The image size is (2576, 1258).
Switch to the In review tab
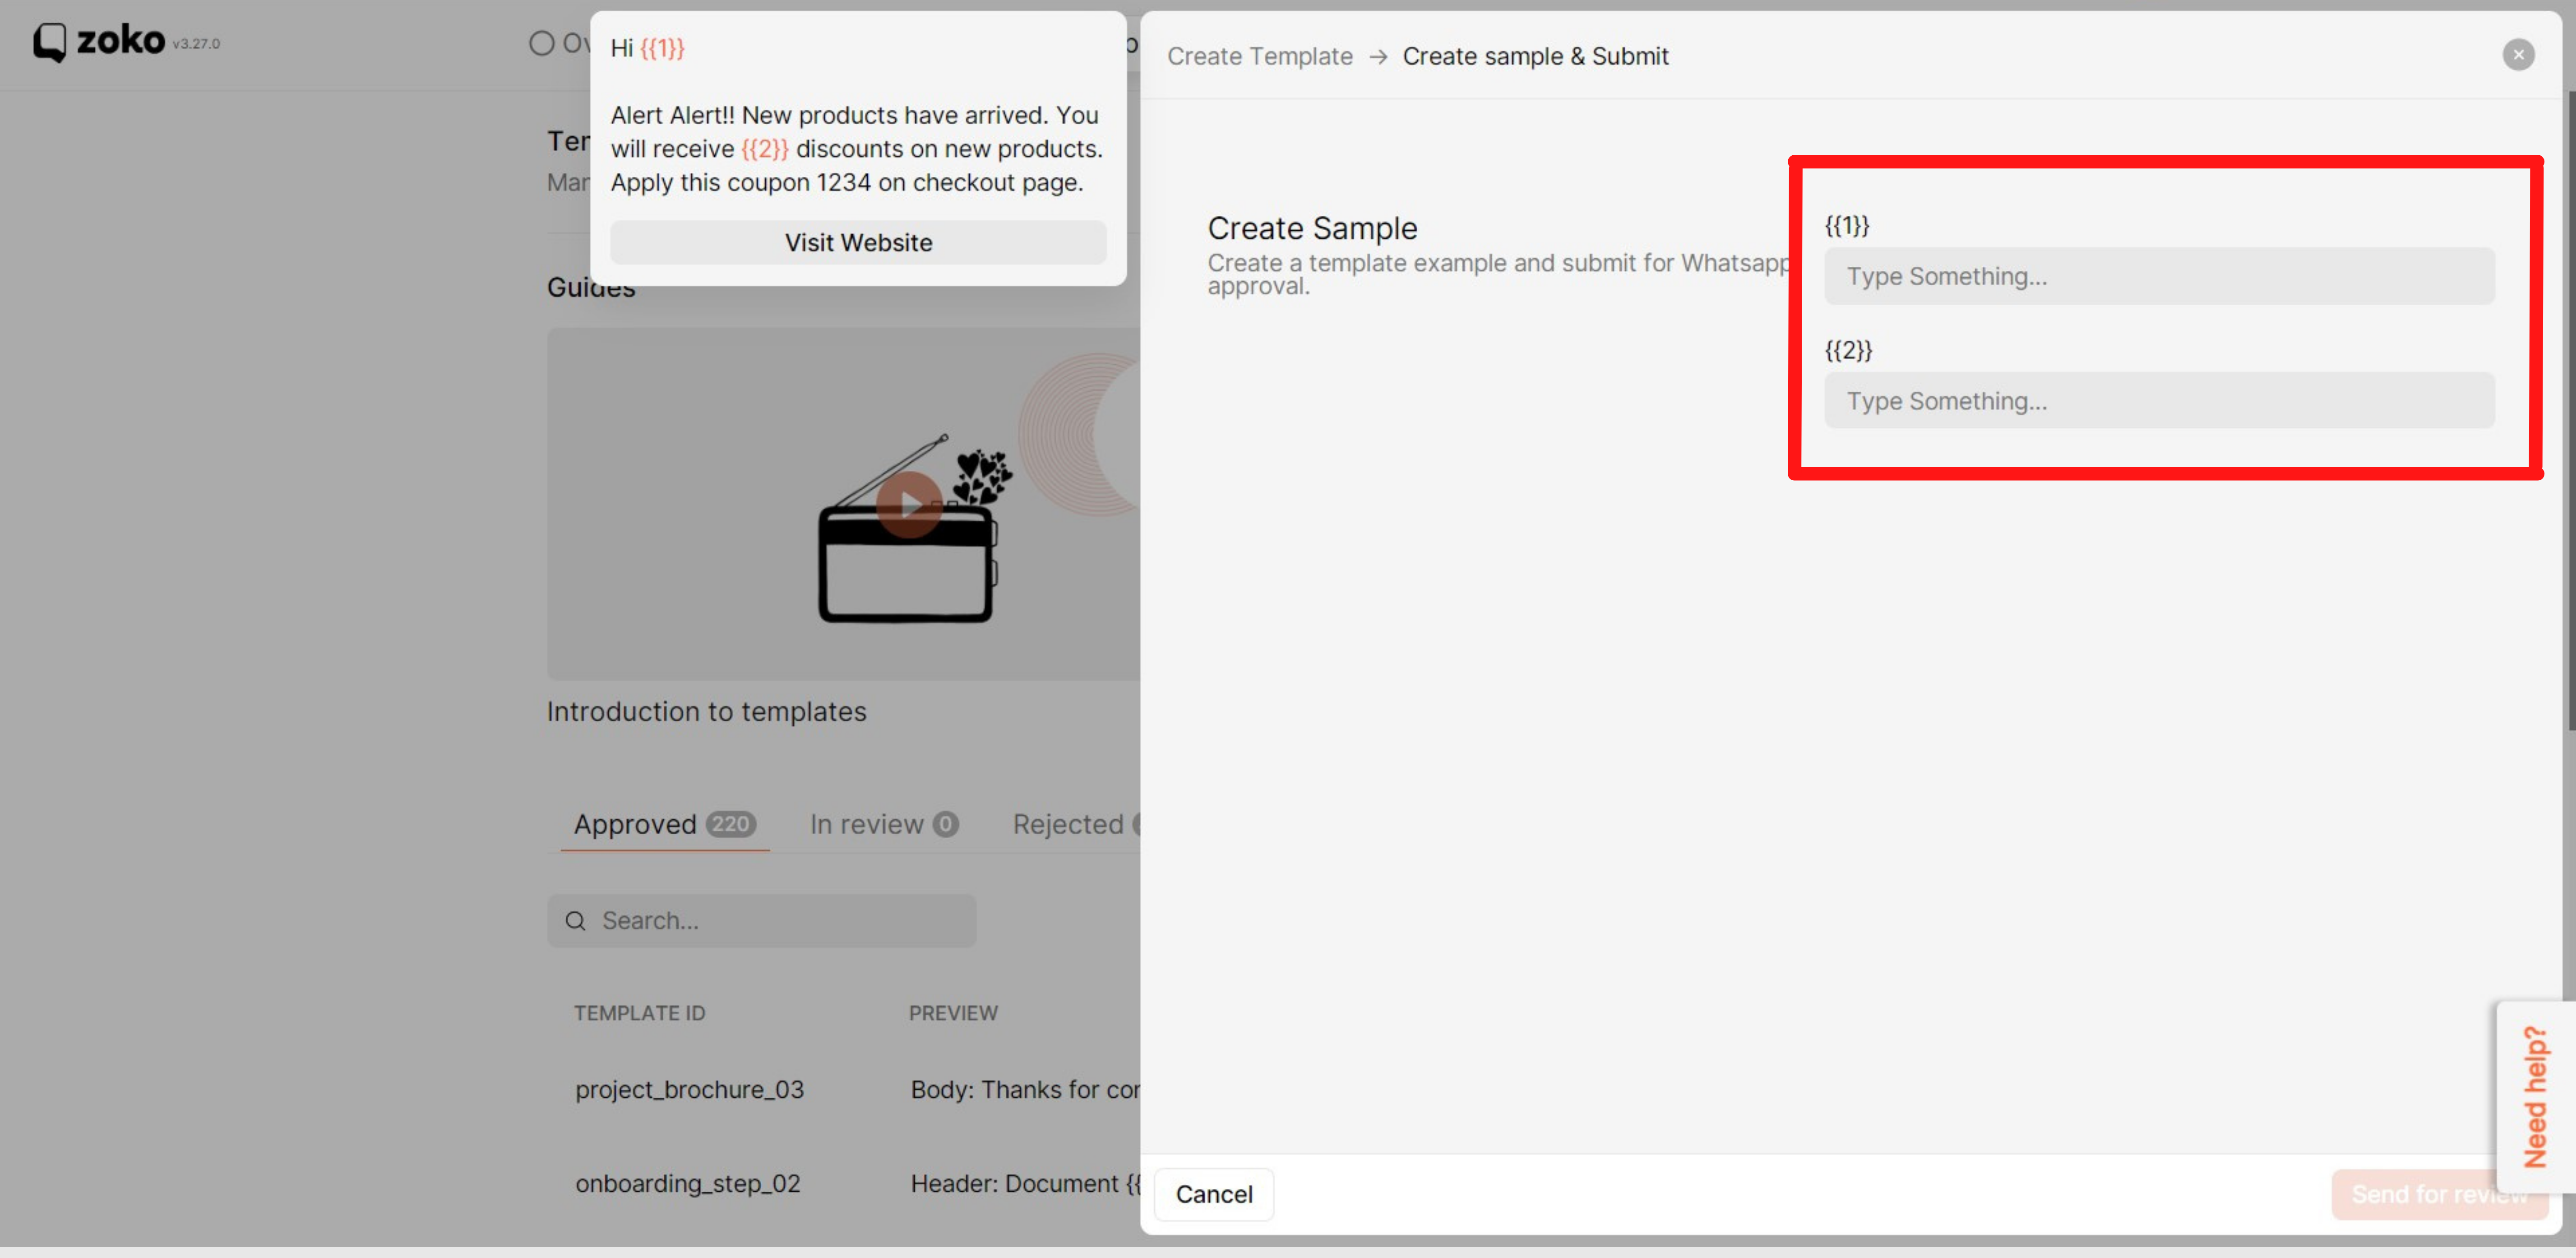pyautogui.click(x=884, y=824)
